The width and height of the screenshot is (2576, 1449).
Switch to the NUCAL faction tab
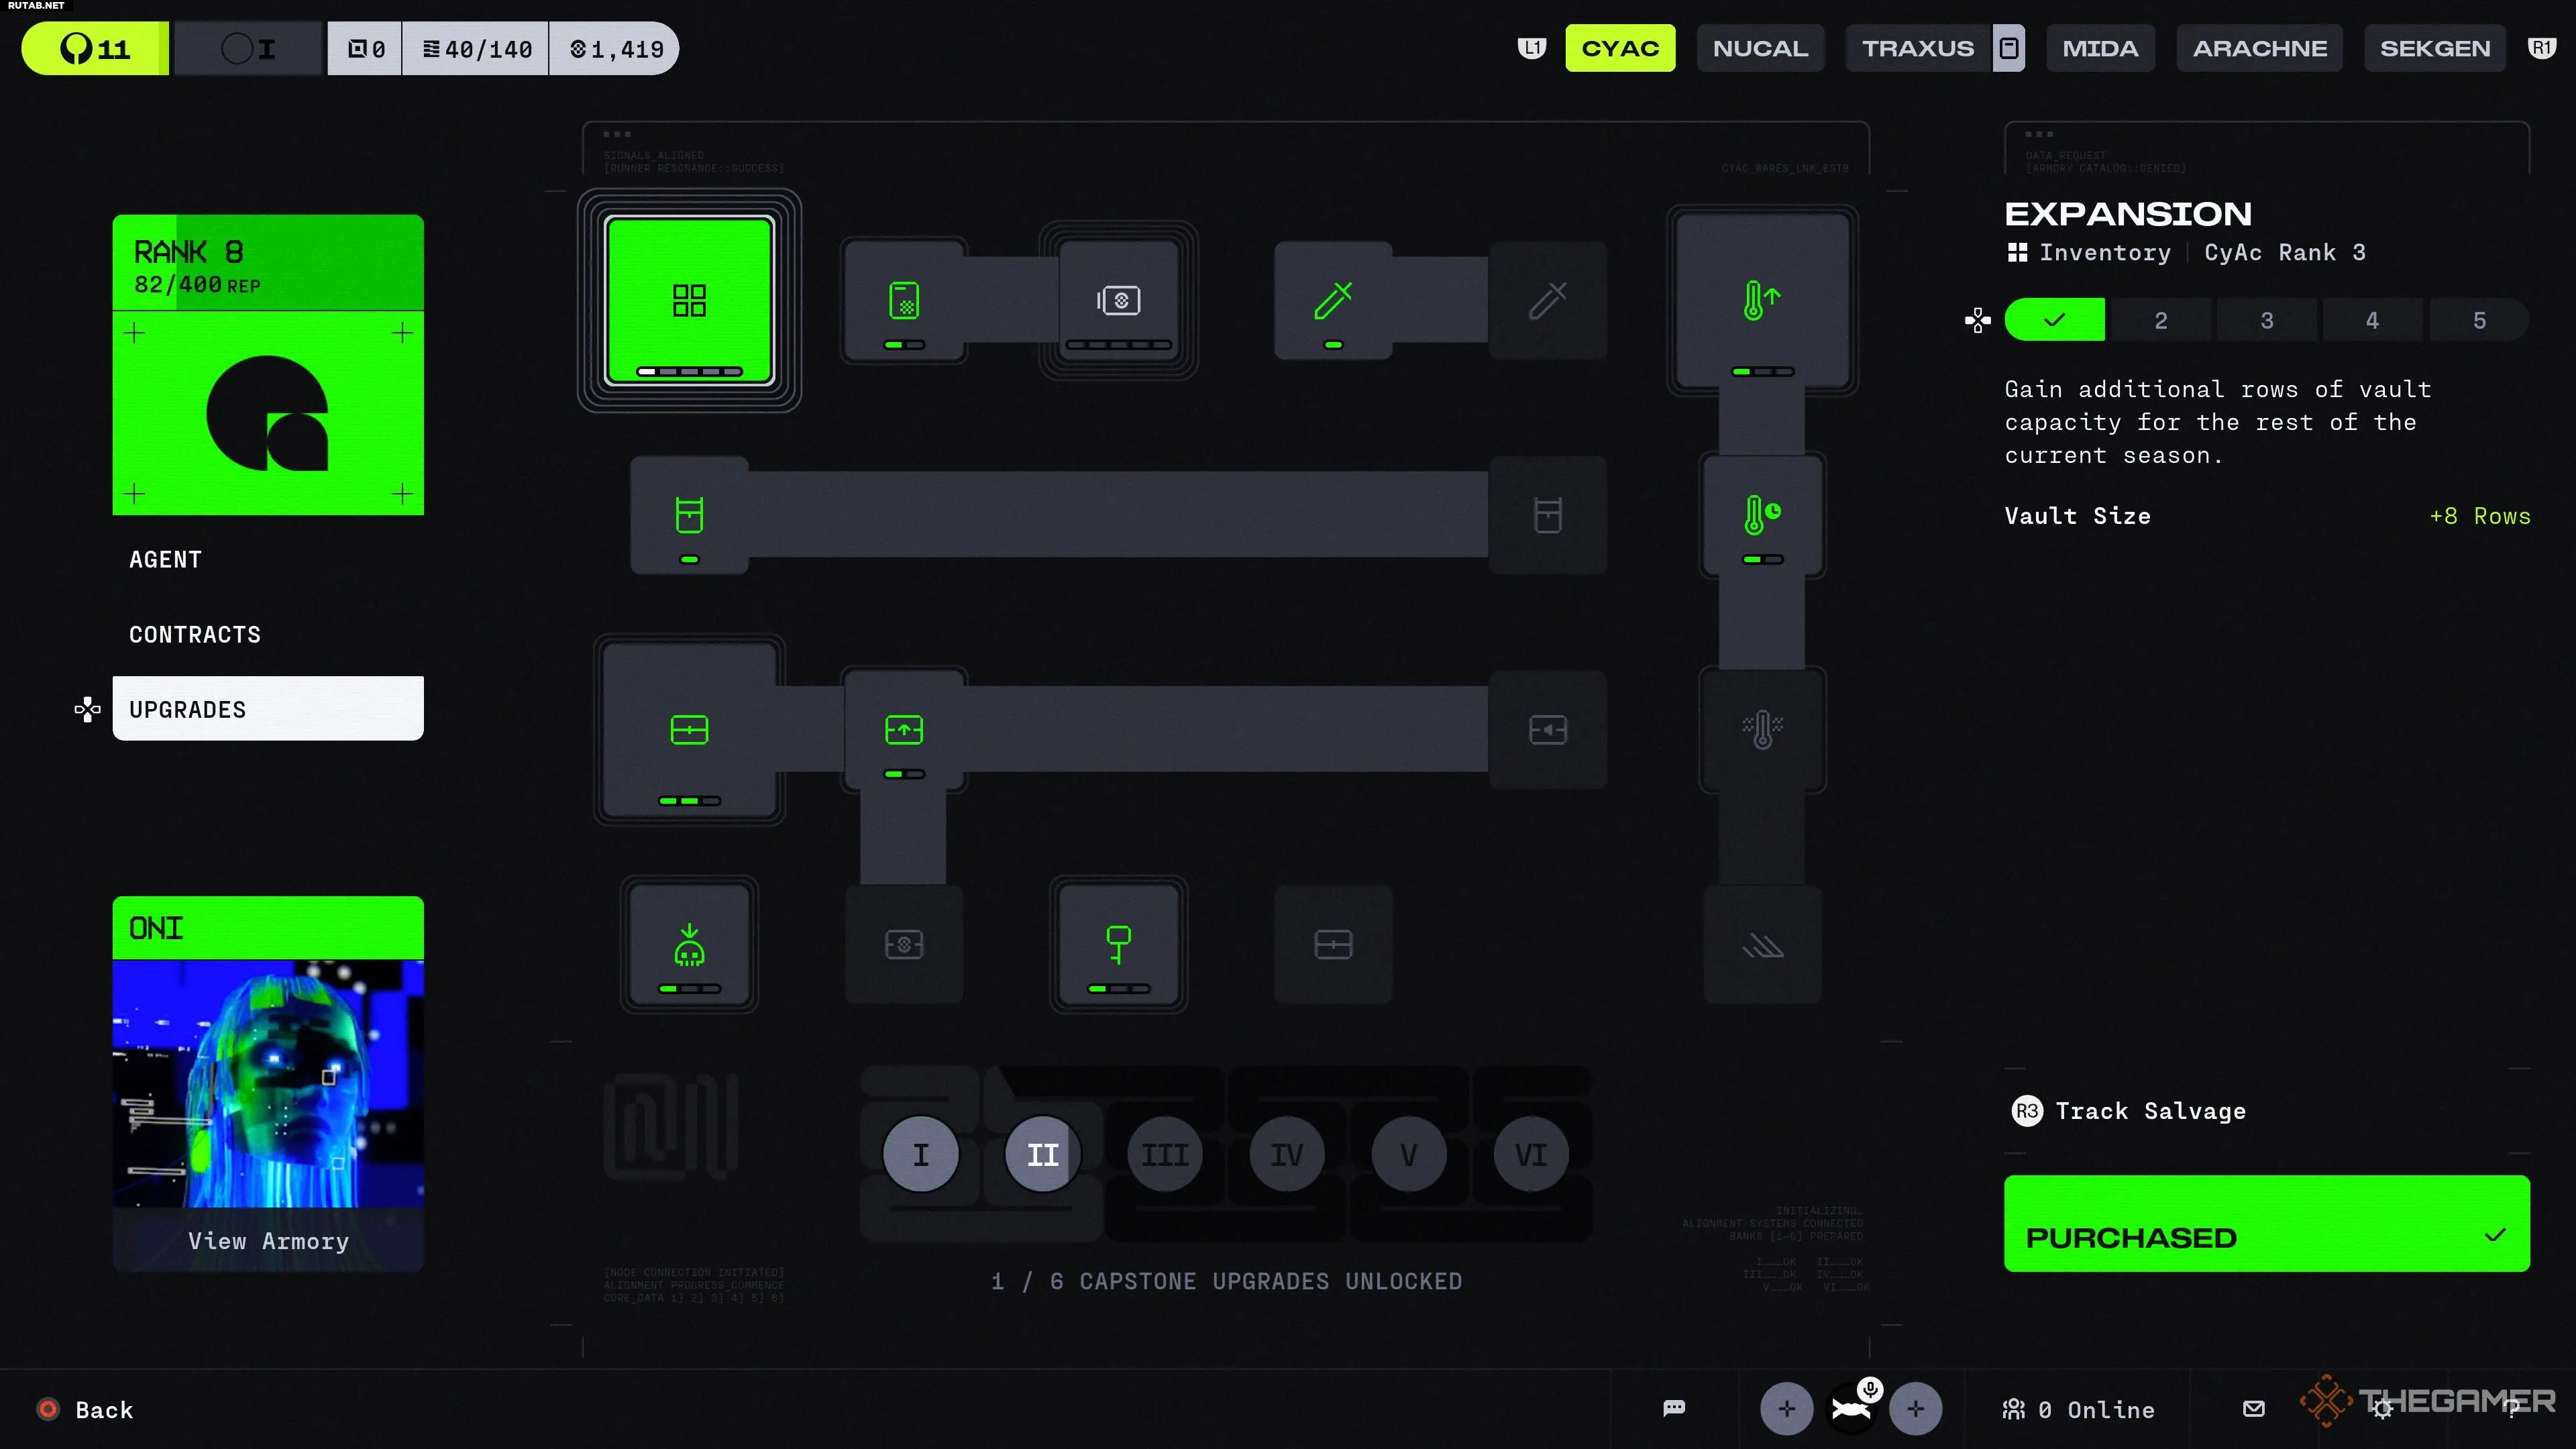1760,48
